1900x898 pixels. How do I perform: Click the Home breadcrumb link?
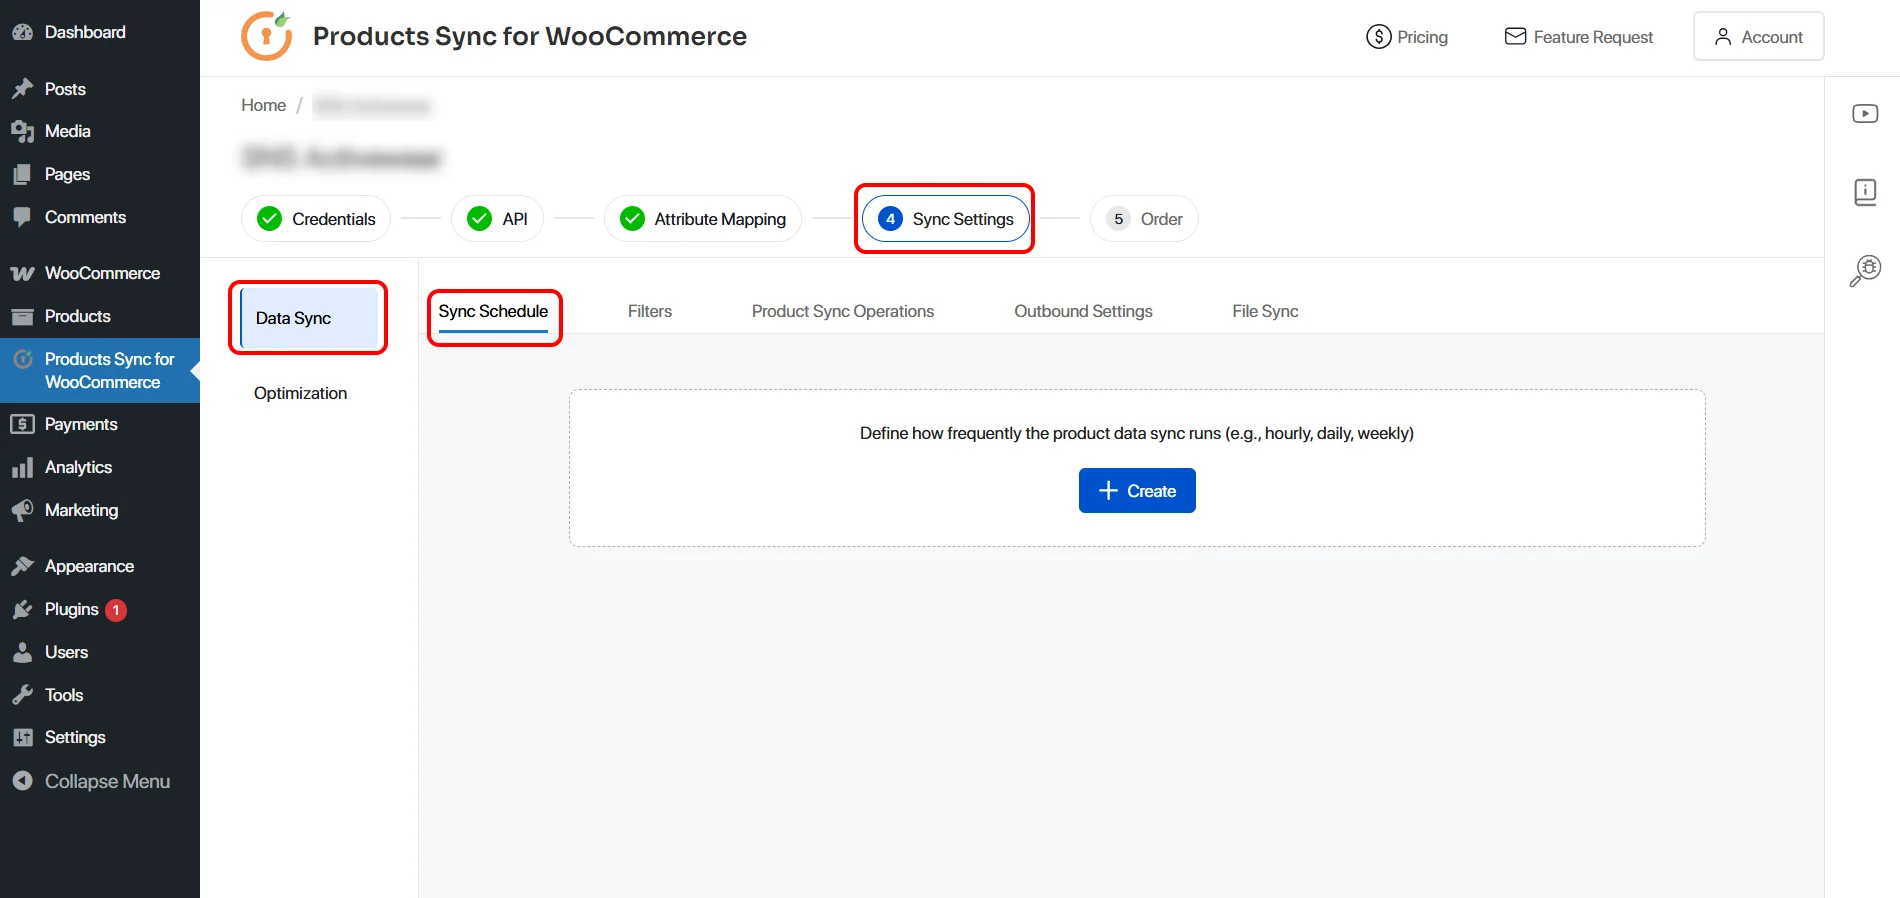point(264,105)
